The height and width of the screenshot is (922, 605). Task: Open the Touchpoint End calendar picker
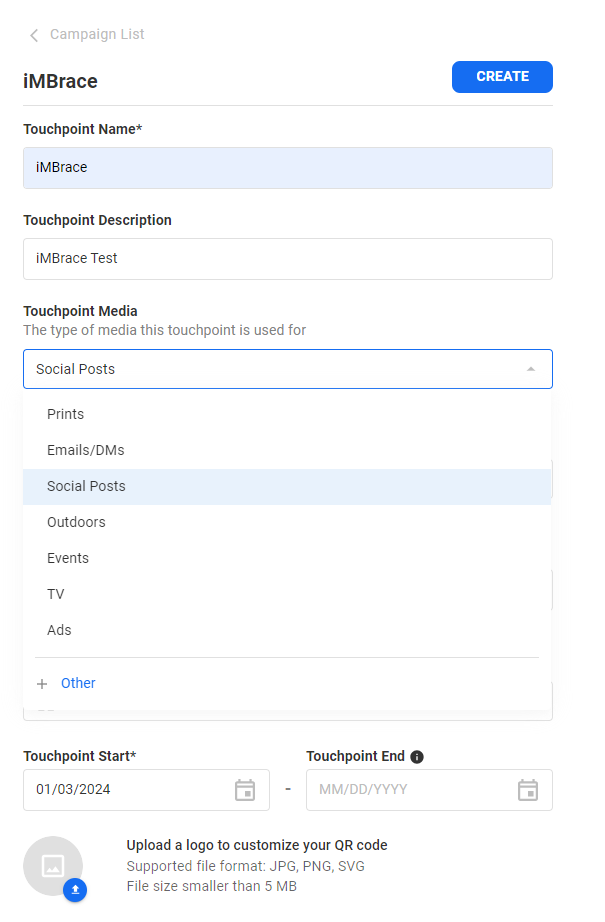[528, 790]
